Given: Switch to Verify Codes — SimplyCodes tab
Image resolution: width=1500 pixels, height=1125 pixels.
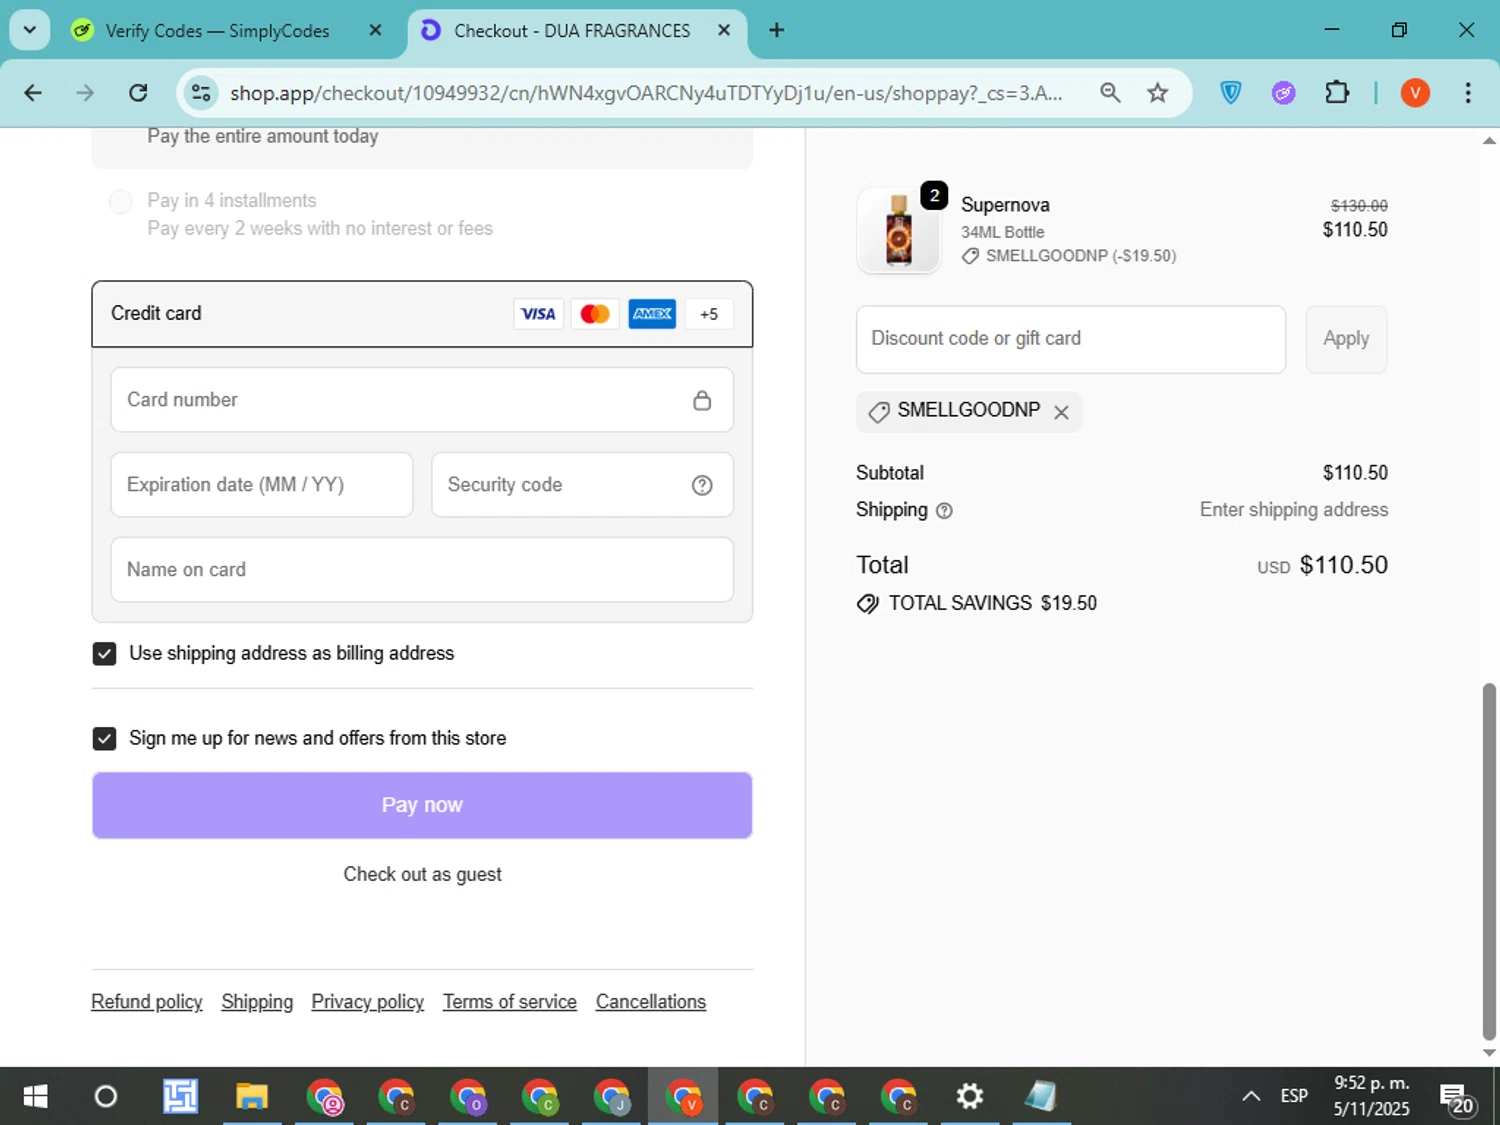Looking at the screenshot, I should [218, 31].
